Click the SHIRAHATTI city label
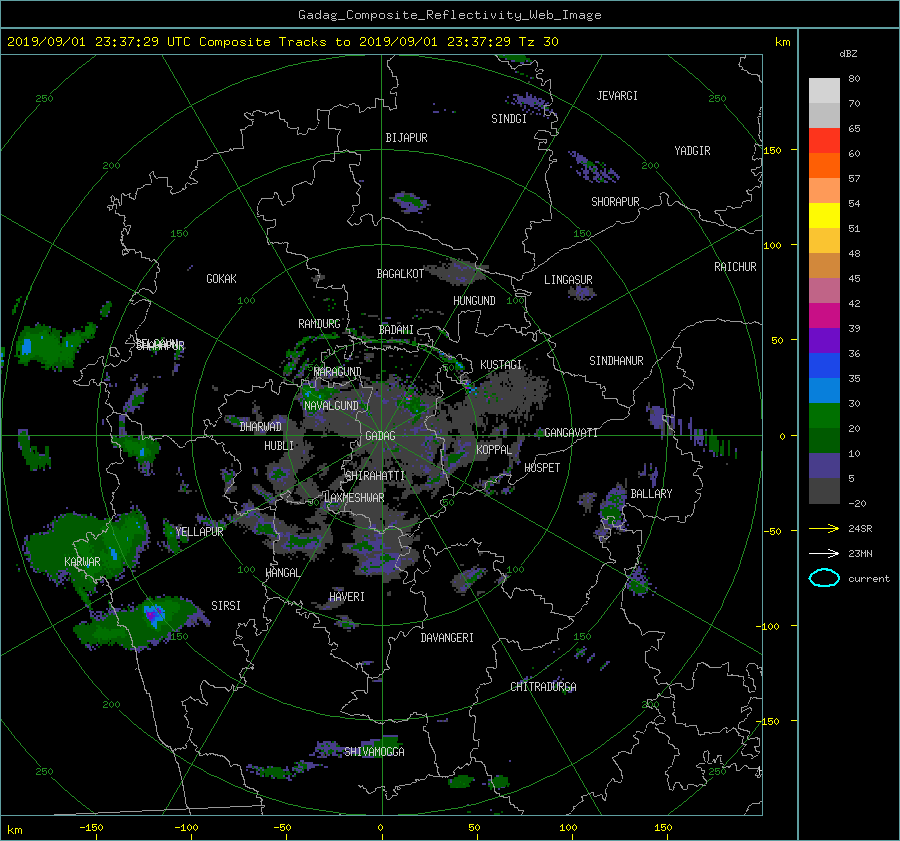The height and width of the screenshot is (841, 900). pos(375,476)
